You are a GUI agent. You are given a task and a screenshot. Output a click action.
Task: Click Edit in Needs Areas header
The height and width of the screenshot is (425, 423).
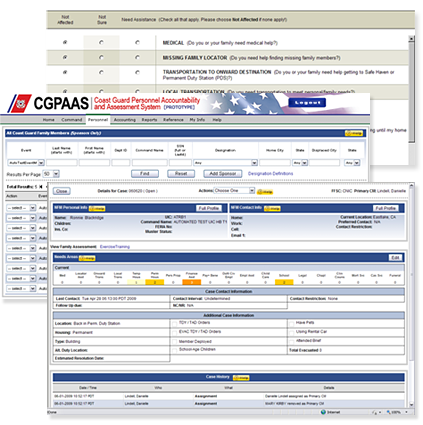[396, 258]
